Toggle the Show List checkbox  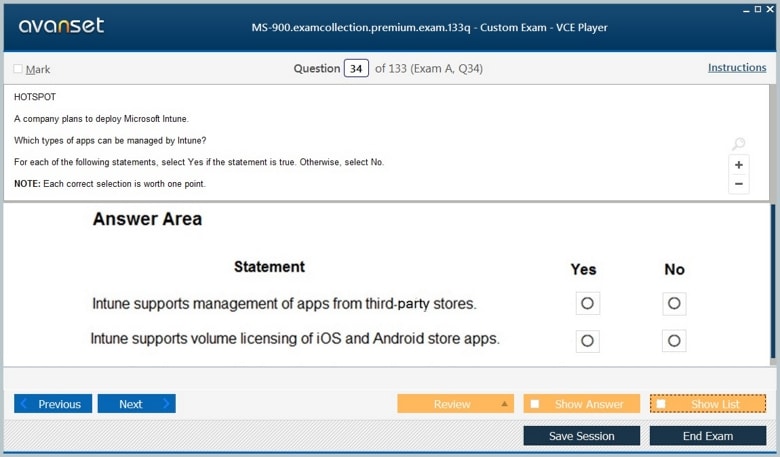(661, 404)
